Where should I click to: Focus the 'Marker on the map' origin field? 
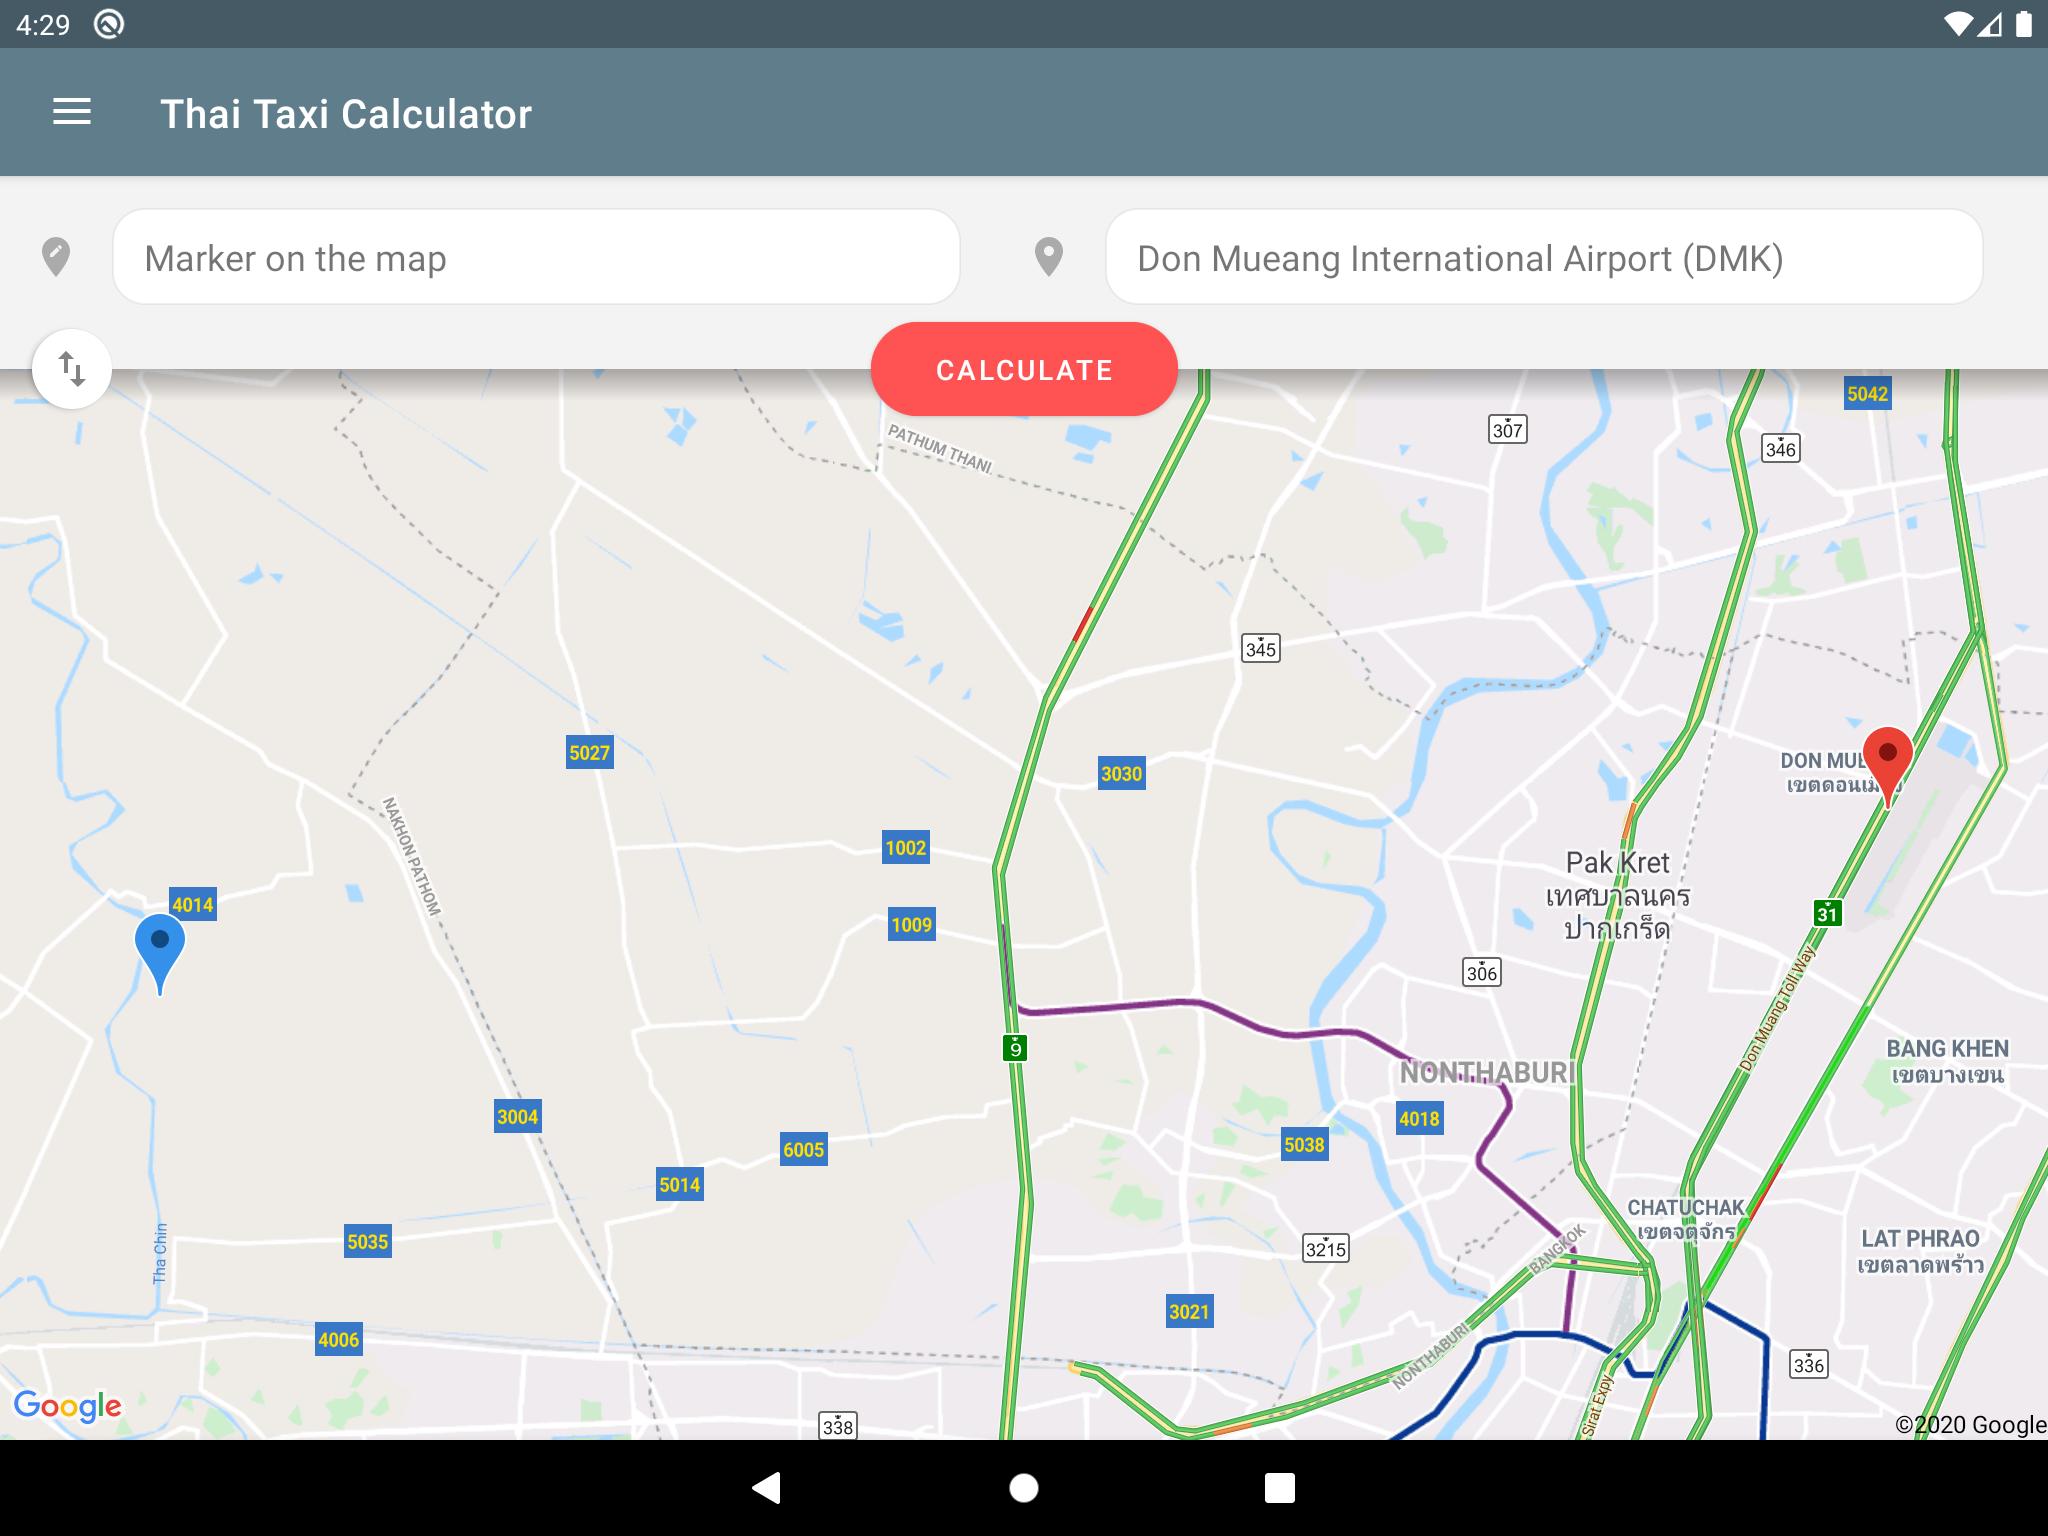click(x=537, y=257)
